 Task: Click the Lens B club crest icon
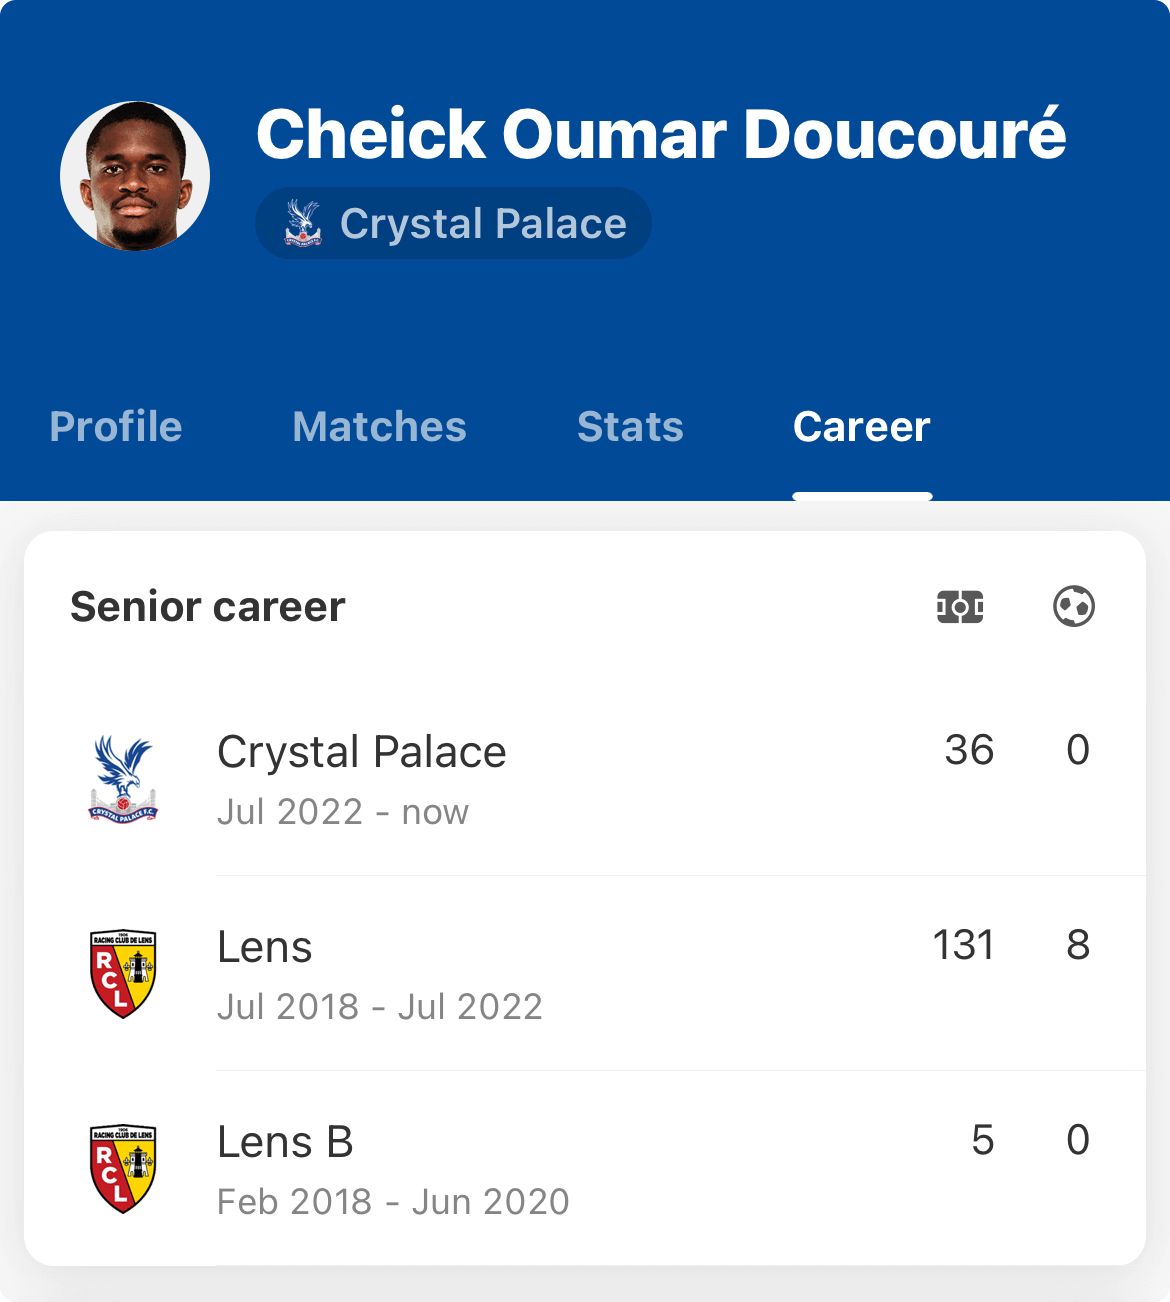tap(123, 1168)
